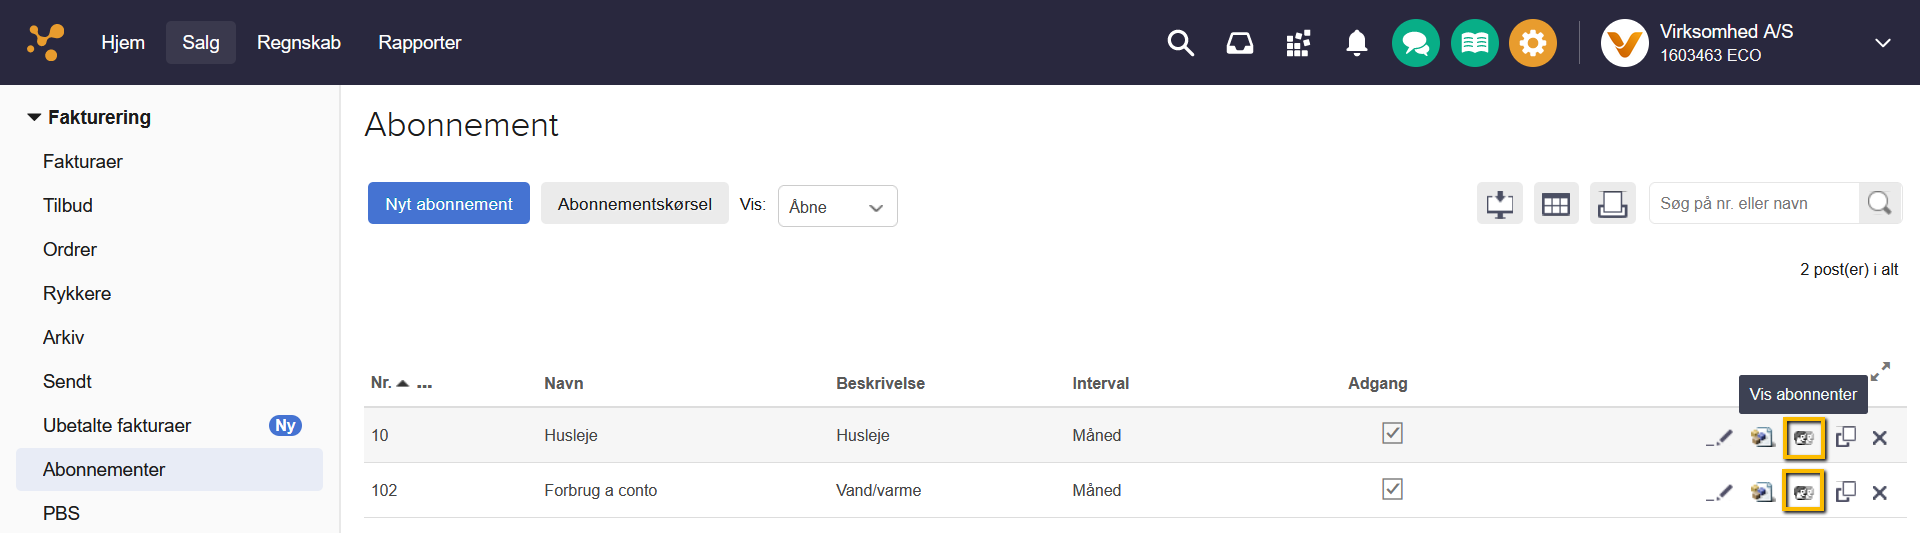Open the green chat bubbles icon
The height and width of the screenshot is (533, 1920).
[1415, 43]
